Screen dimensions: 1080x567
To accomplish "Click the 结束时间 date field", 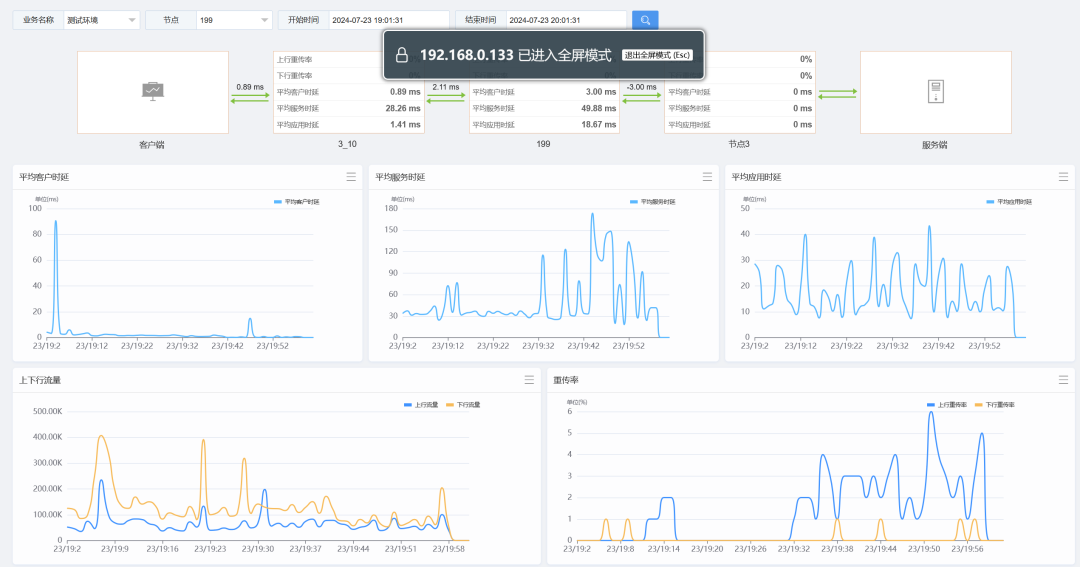I will click(x=566, y=20).
